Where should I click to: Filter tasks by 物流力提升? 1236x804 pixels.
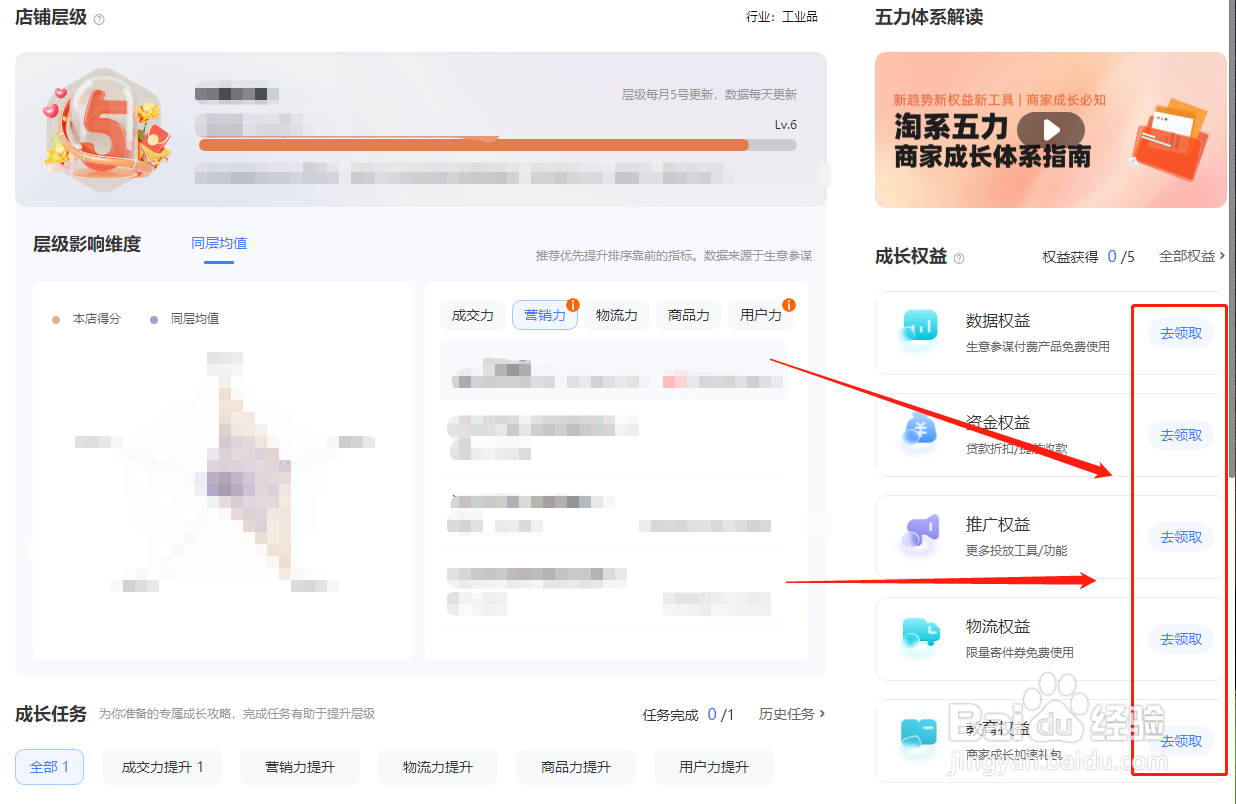coord(438,767)
